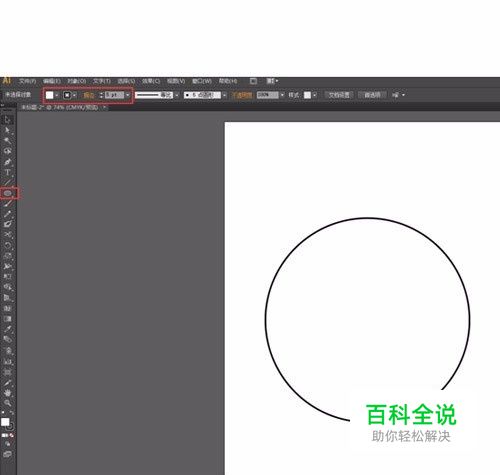Viewport: 500px width, 475px height.
Task: Set the toolbox color to None
Action: coord(12,435)
